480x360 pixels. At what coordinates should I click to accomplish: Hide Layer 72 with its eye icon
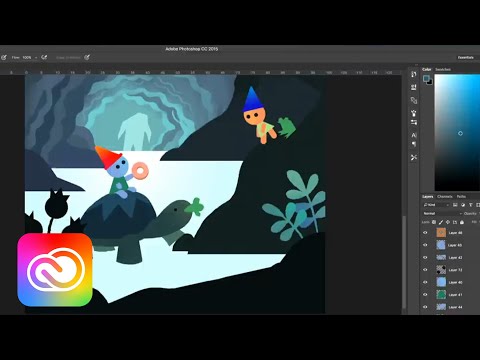(x=425, y=270)
